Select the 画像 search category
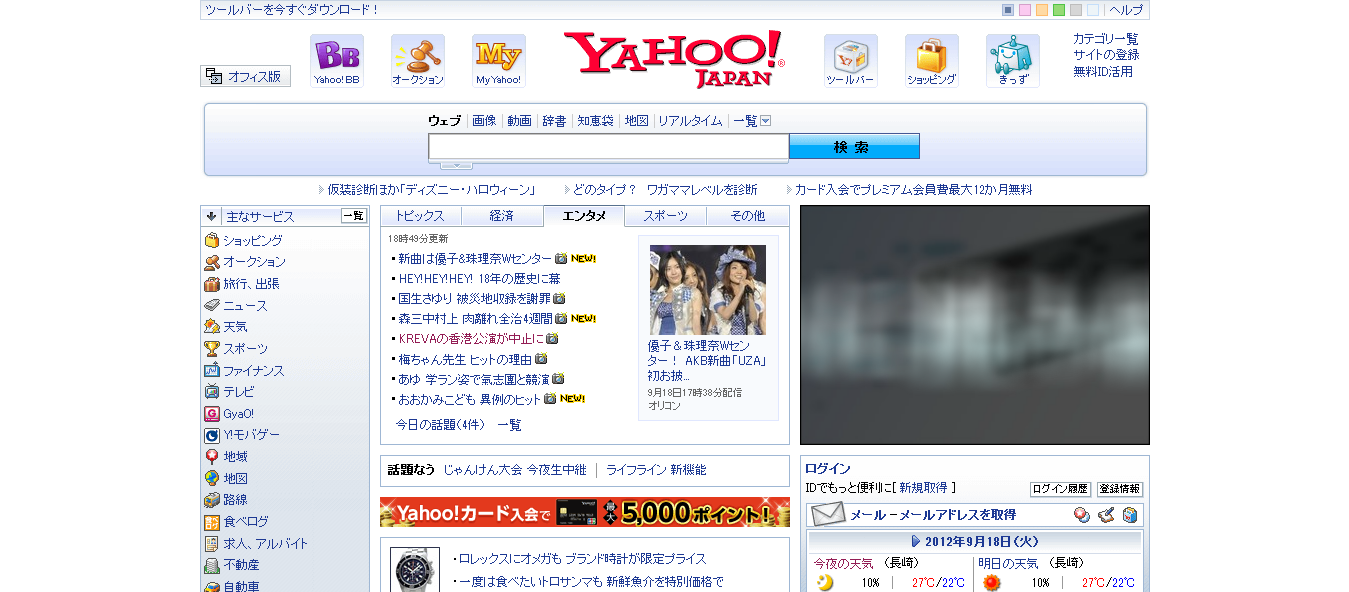This screenshot has width=1349, height=592. coord(484,121)
